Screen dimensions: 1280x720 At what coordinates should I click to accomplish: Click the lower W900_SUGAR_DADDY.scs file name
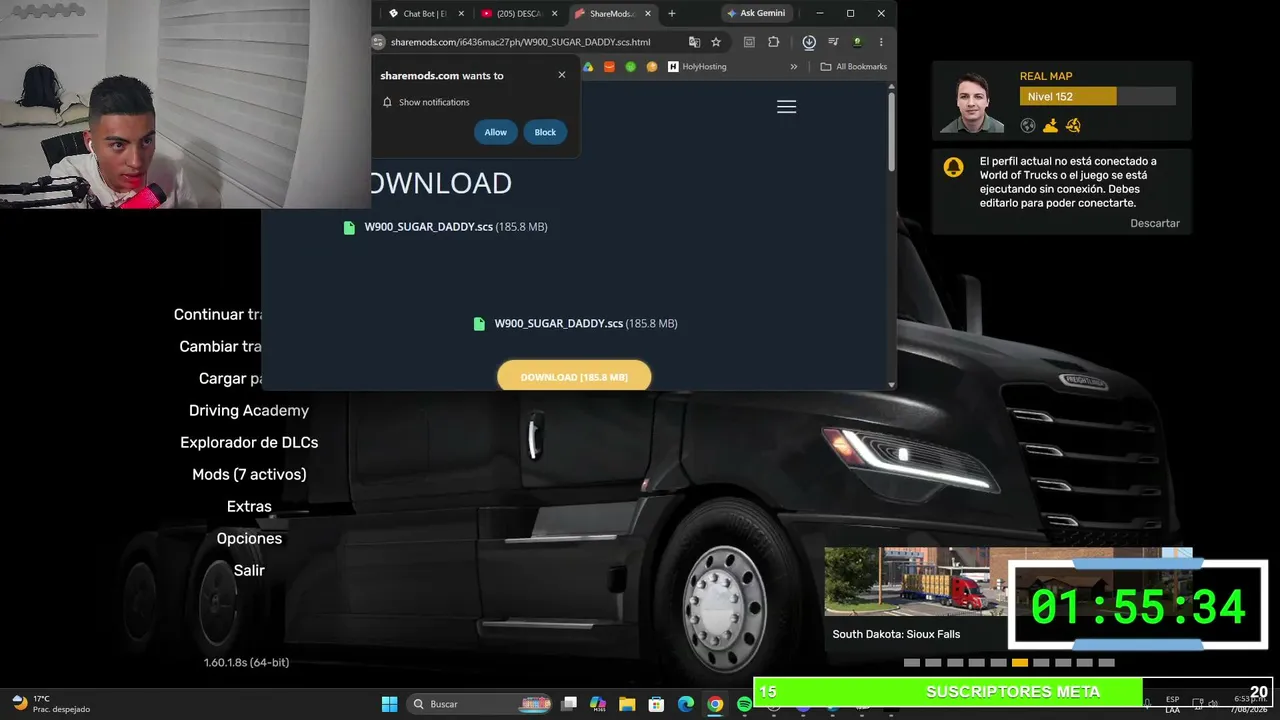[x=558, y=324]
